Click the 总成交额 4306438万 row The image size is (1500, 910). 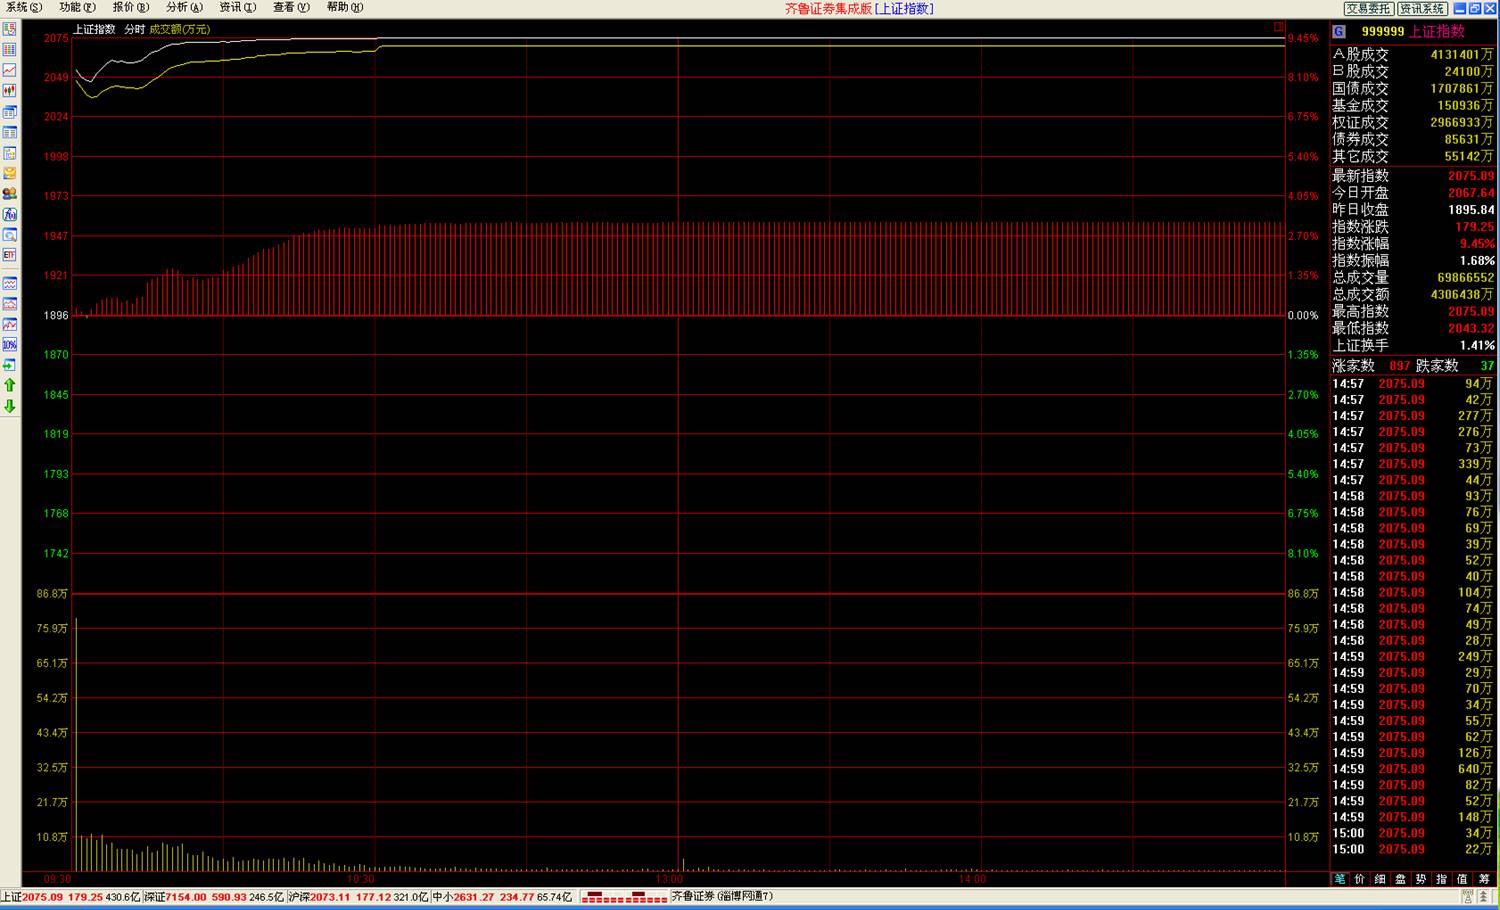pos(1413,295)
